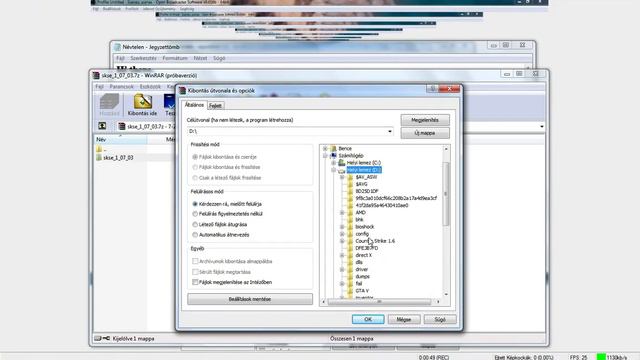Click the archive icon in the WinRAR address bar
Viewport: 640px width, 360px height.
pos(122,127)
